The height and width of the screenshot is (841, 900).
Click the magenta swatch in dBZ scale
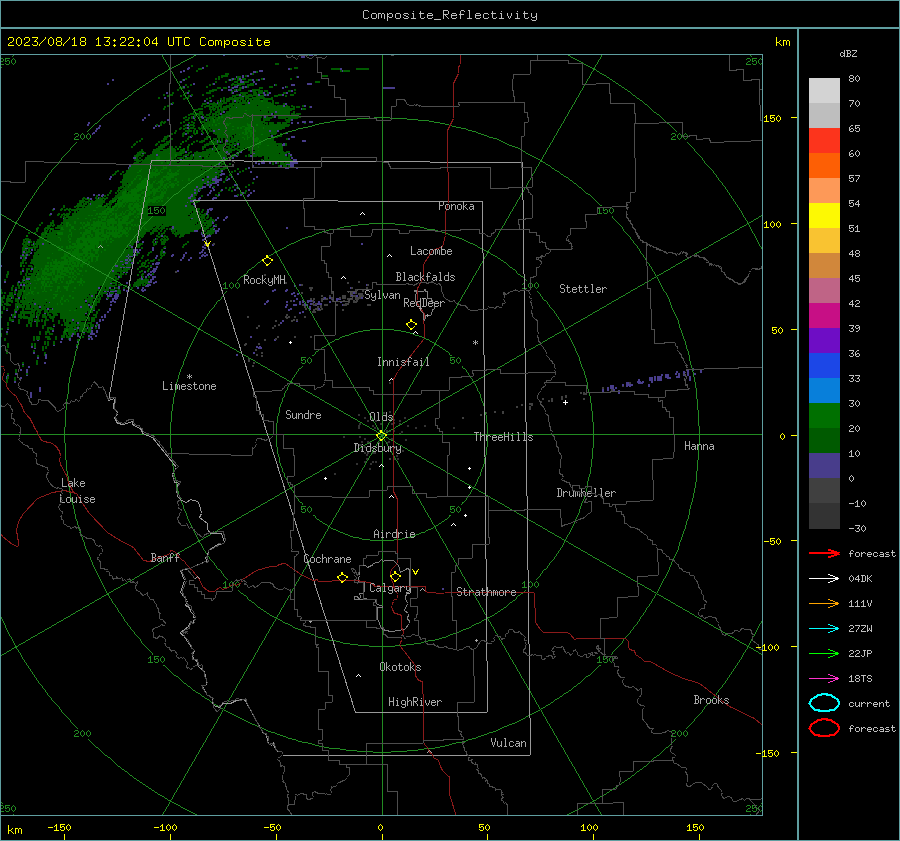824,315
